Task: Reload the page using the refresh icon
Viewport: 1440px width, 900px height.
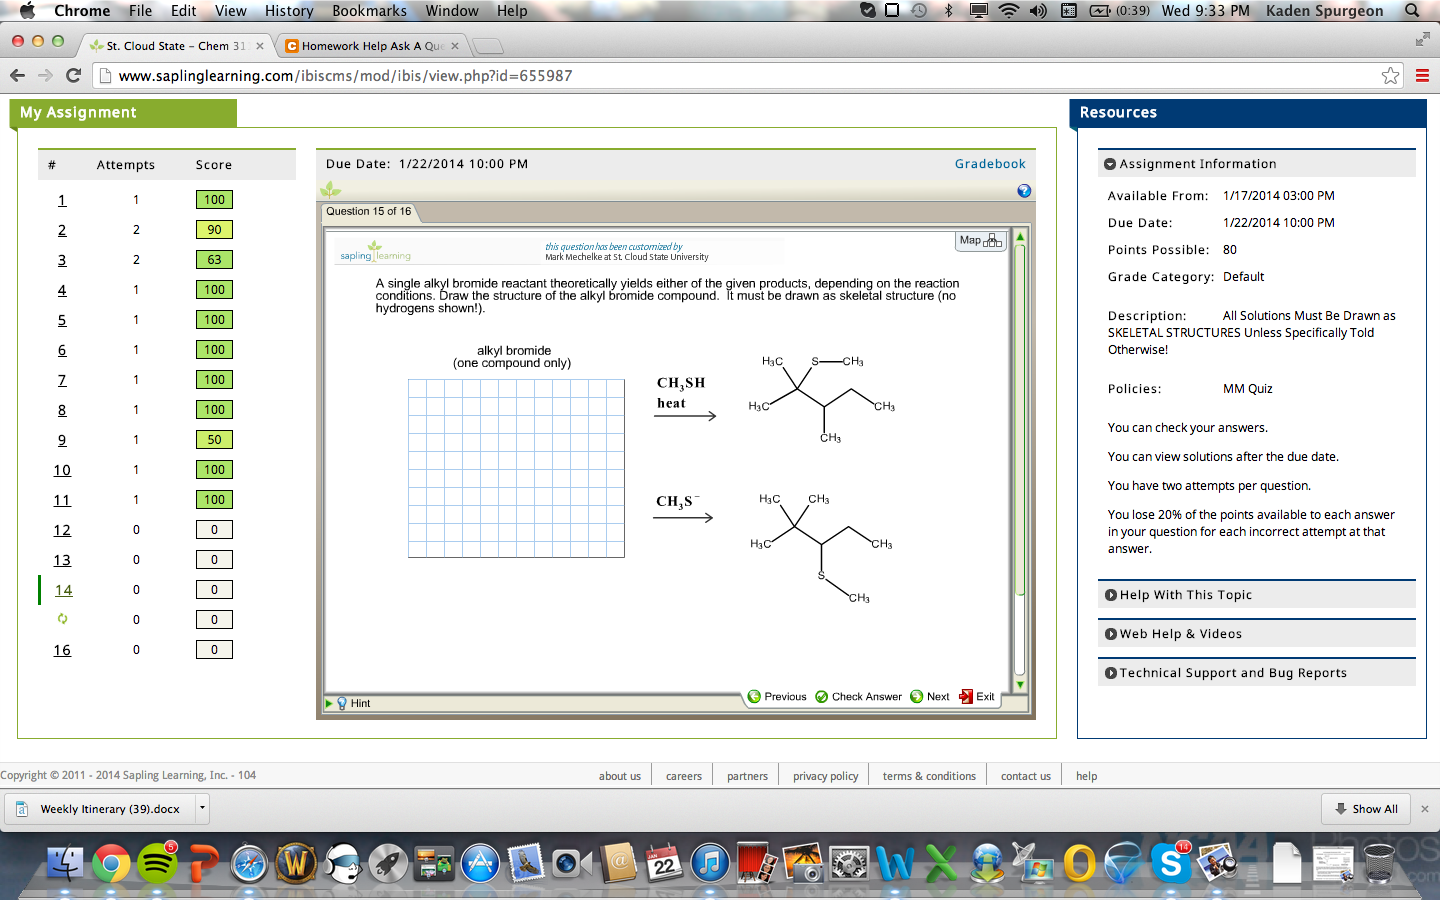Action: click(75, 75)
